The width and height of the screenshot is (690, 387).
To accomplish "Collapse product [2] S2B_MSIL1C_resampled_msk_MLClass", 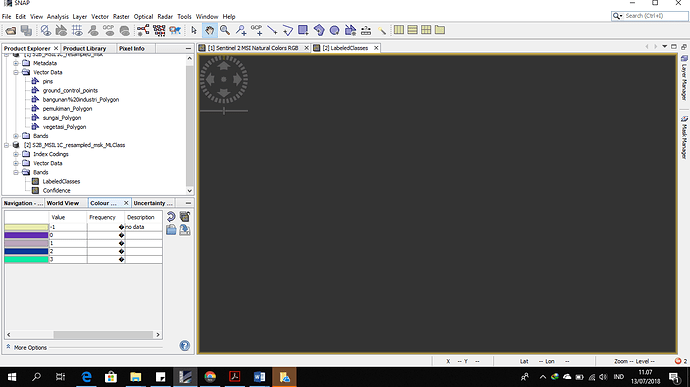I will point(7,145).
